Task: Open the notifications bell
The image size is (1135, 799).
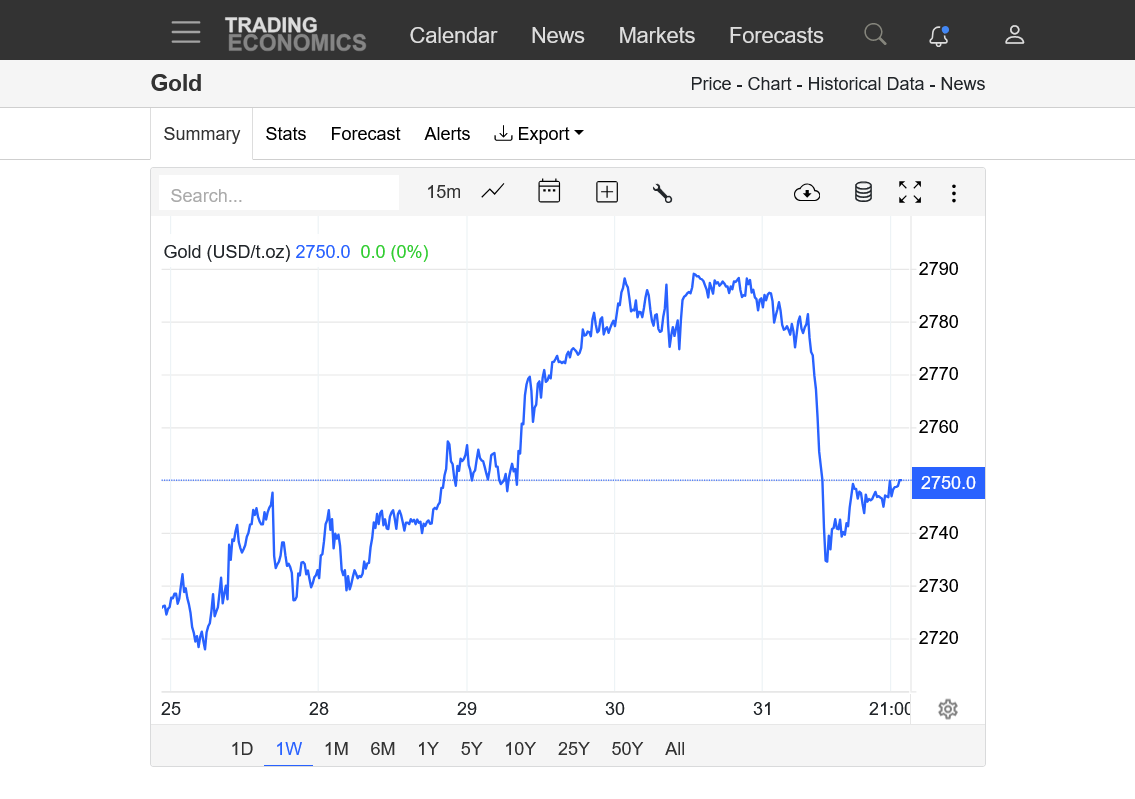Action: click(938, 36)
